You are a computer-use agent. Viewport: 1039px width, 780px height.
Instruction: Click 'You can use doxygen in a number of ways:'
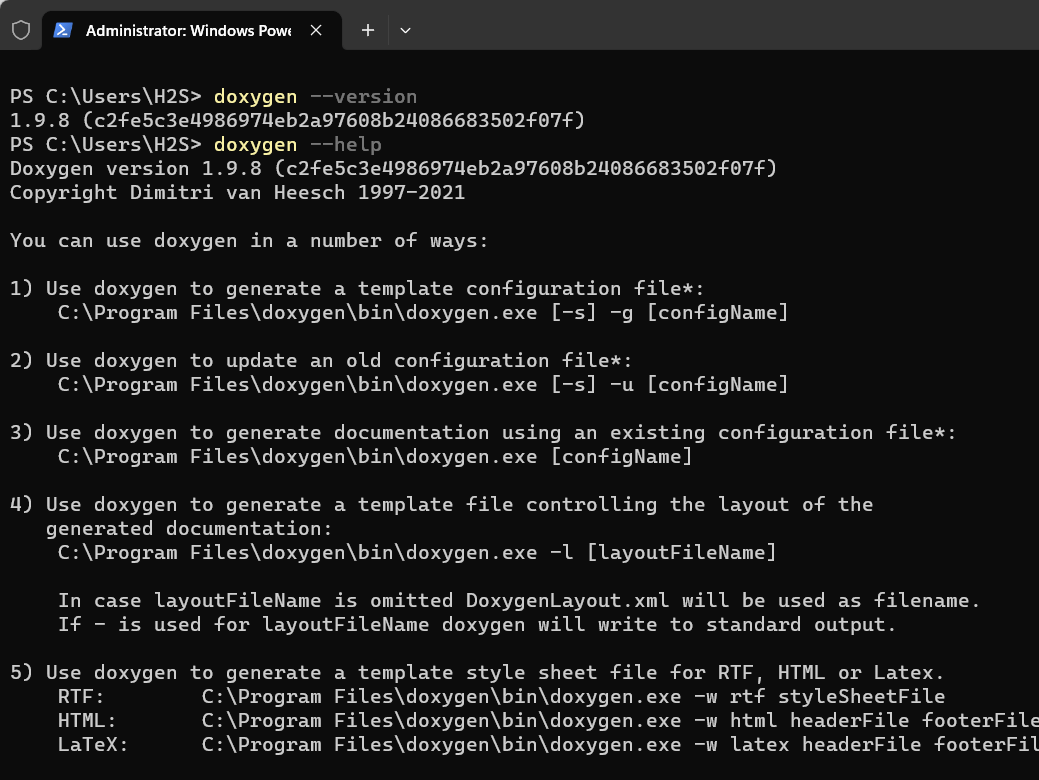point(249,241)
